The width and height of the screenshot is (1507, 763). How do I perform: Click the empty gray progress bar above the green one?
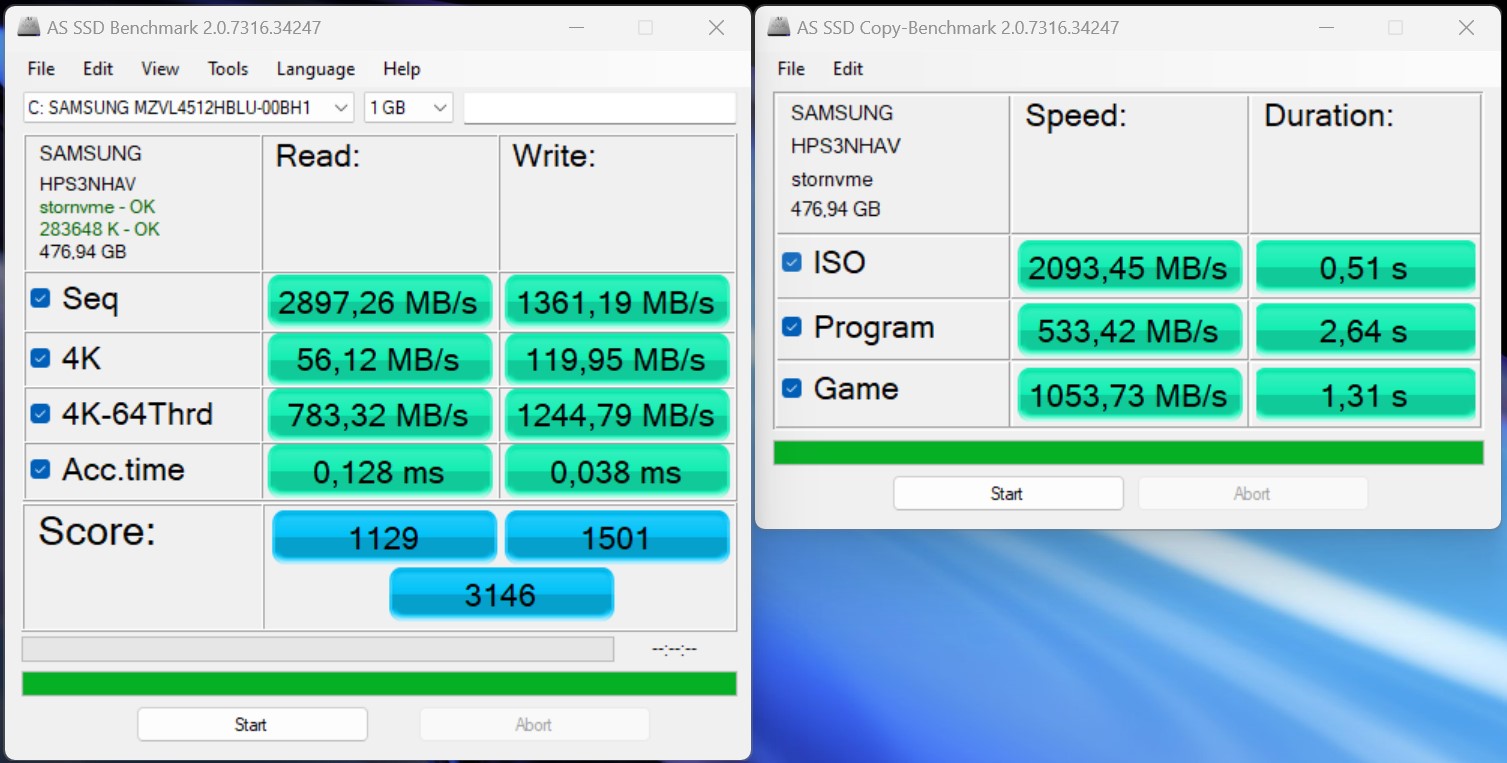pyautogui.click(x=318, y=649)
